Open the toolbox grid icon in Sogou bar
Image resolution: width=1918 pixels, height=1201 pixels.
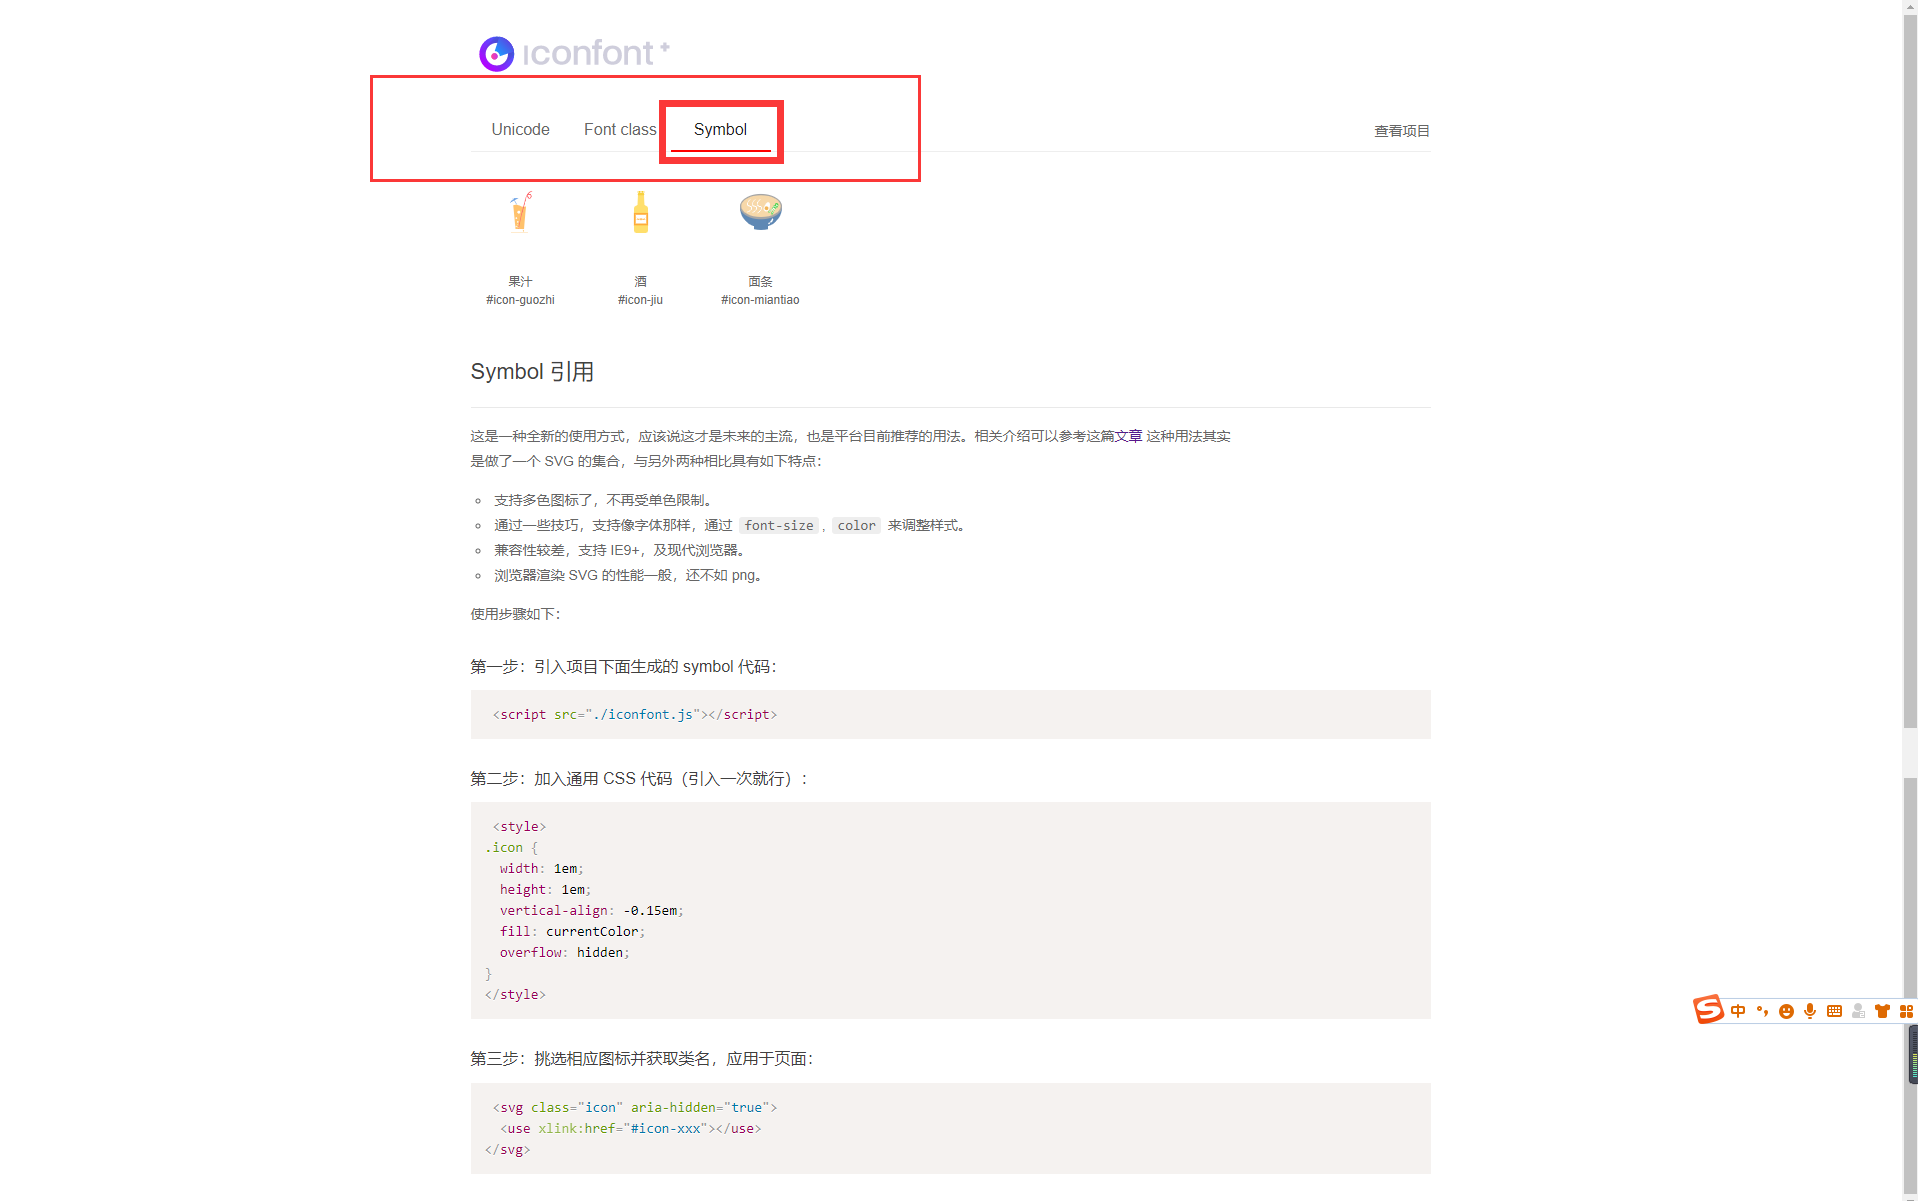tap(1906, 1011)
